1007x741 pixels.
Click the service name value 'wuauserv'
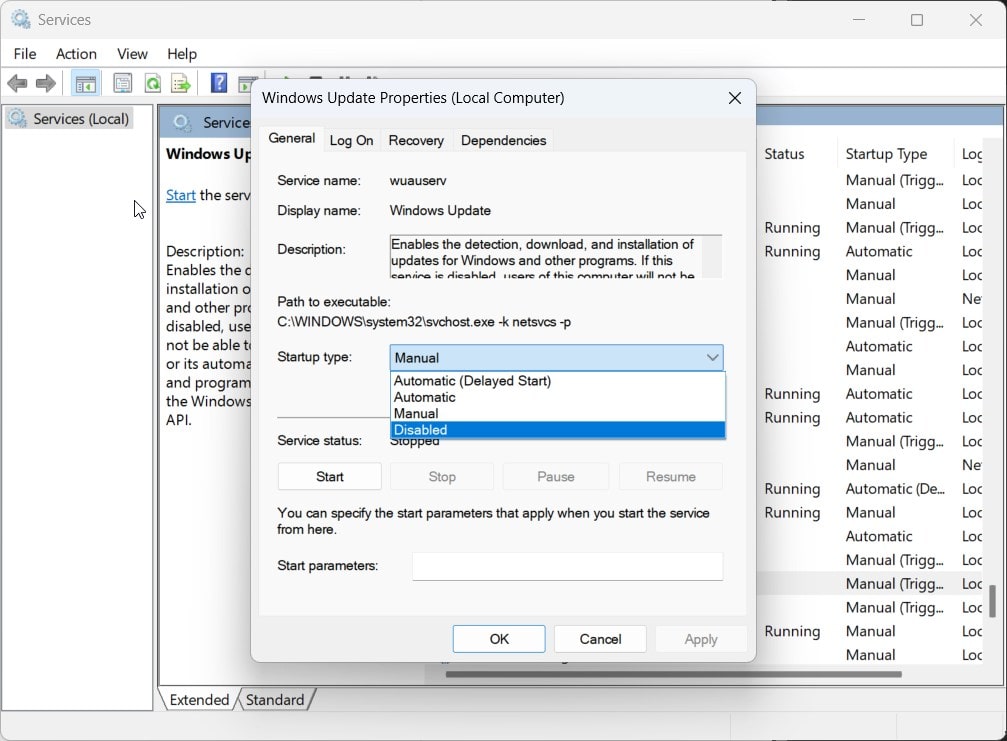click(417, 180)
